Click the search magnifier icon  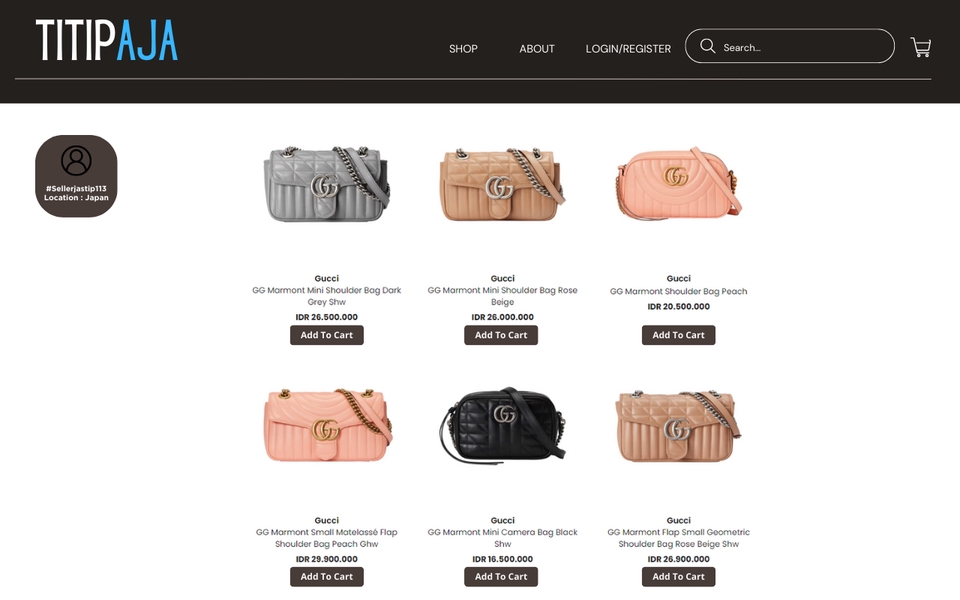point(707,46)
